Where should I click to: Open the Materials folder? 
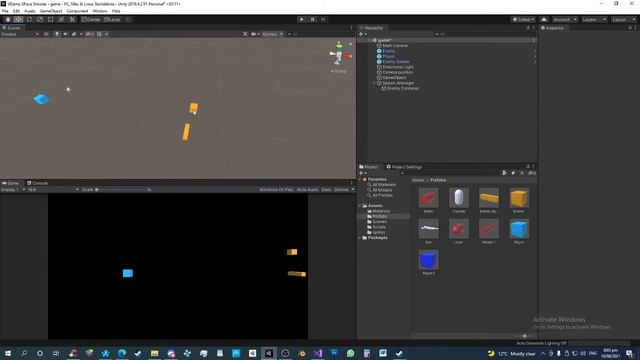pos(381,211)
